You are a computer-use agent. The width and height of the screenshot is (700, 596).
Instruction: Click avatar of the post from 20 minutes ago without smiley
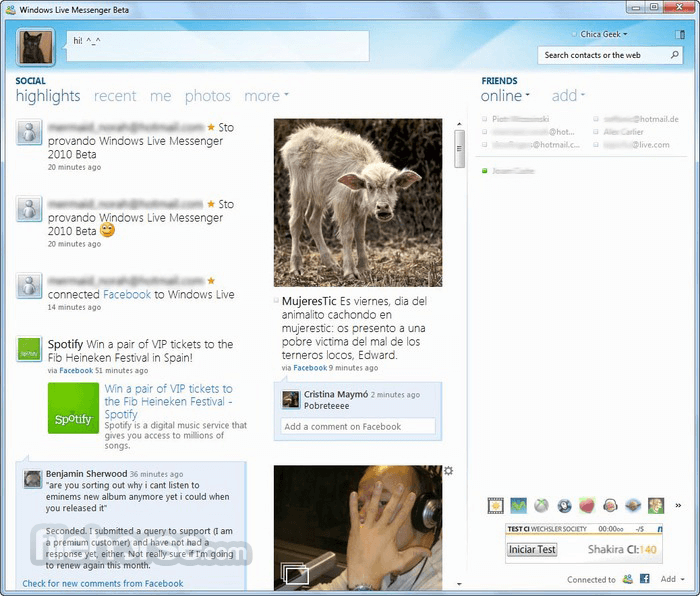point(29,132)
